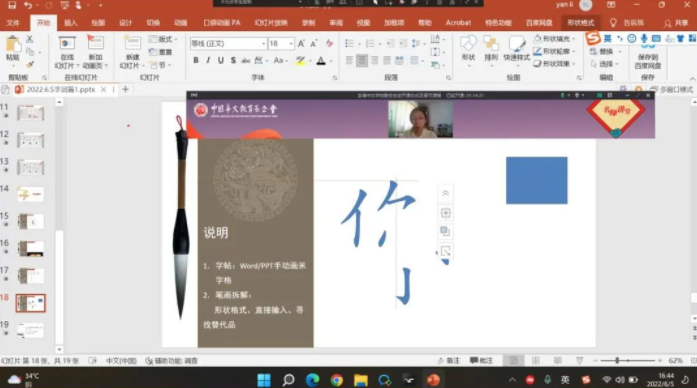Image resolution: width=697 pixels, height=388 pixels.
Task: Apply font color (A with black bar)
Action: [x=321, y=61]
